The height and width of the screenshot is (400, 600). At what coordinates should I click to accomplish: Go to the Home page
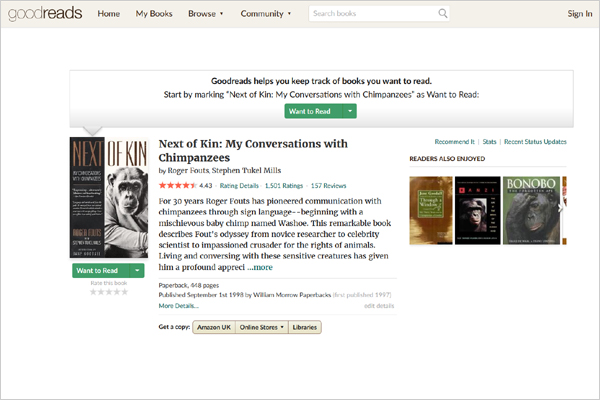[109, 13]
